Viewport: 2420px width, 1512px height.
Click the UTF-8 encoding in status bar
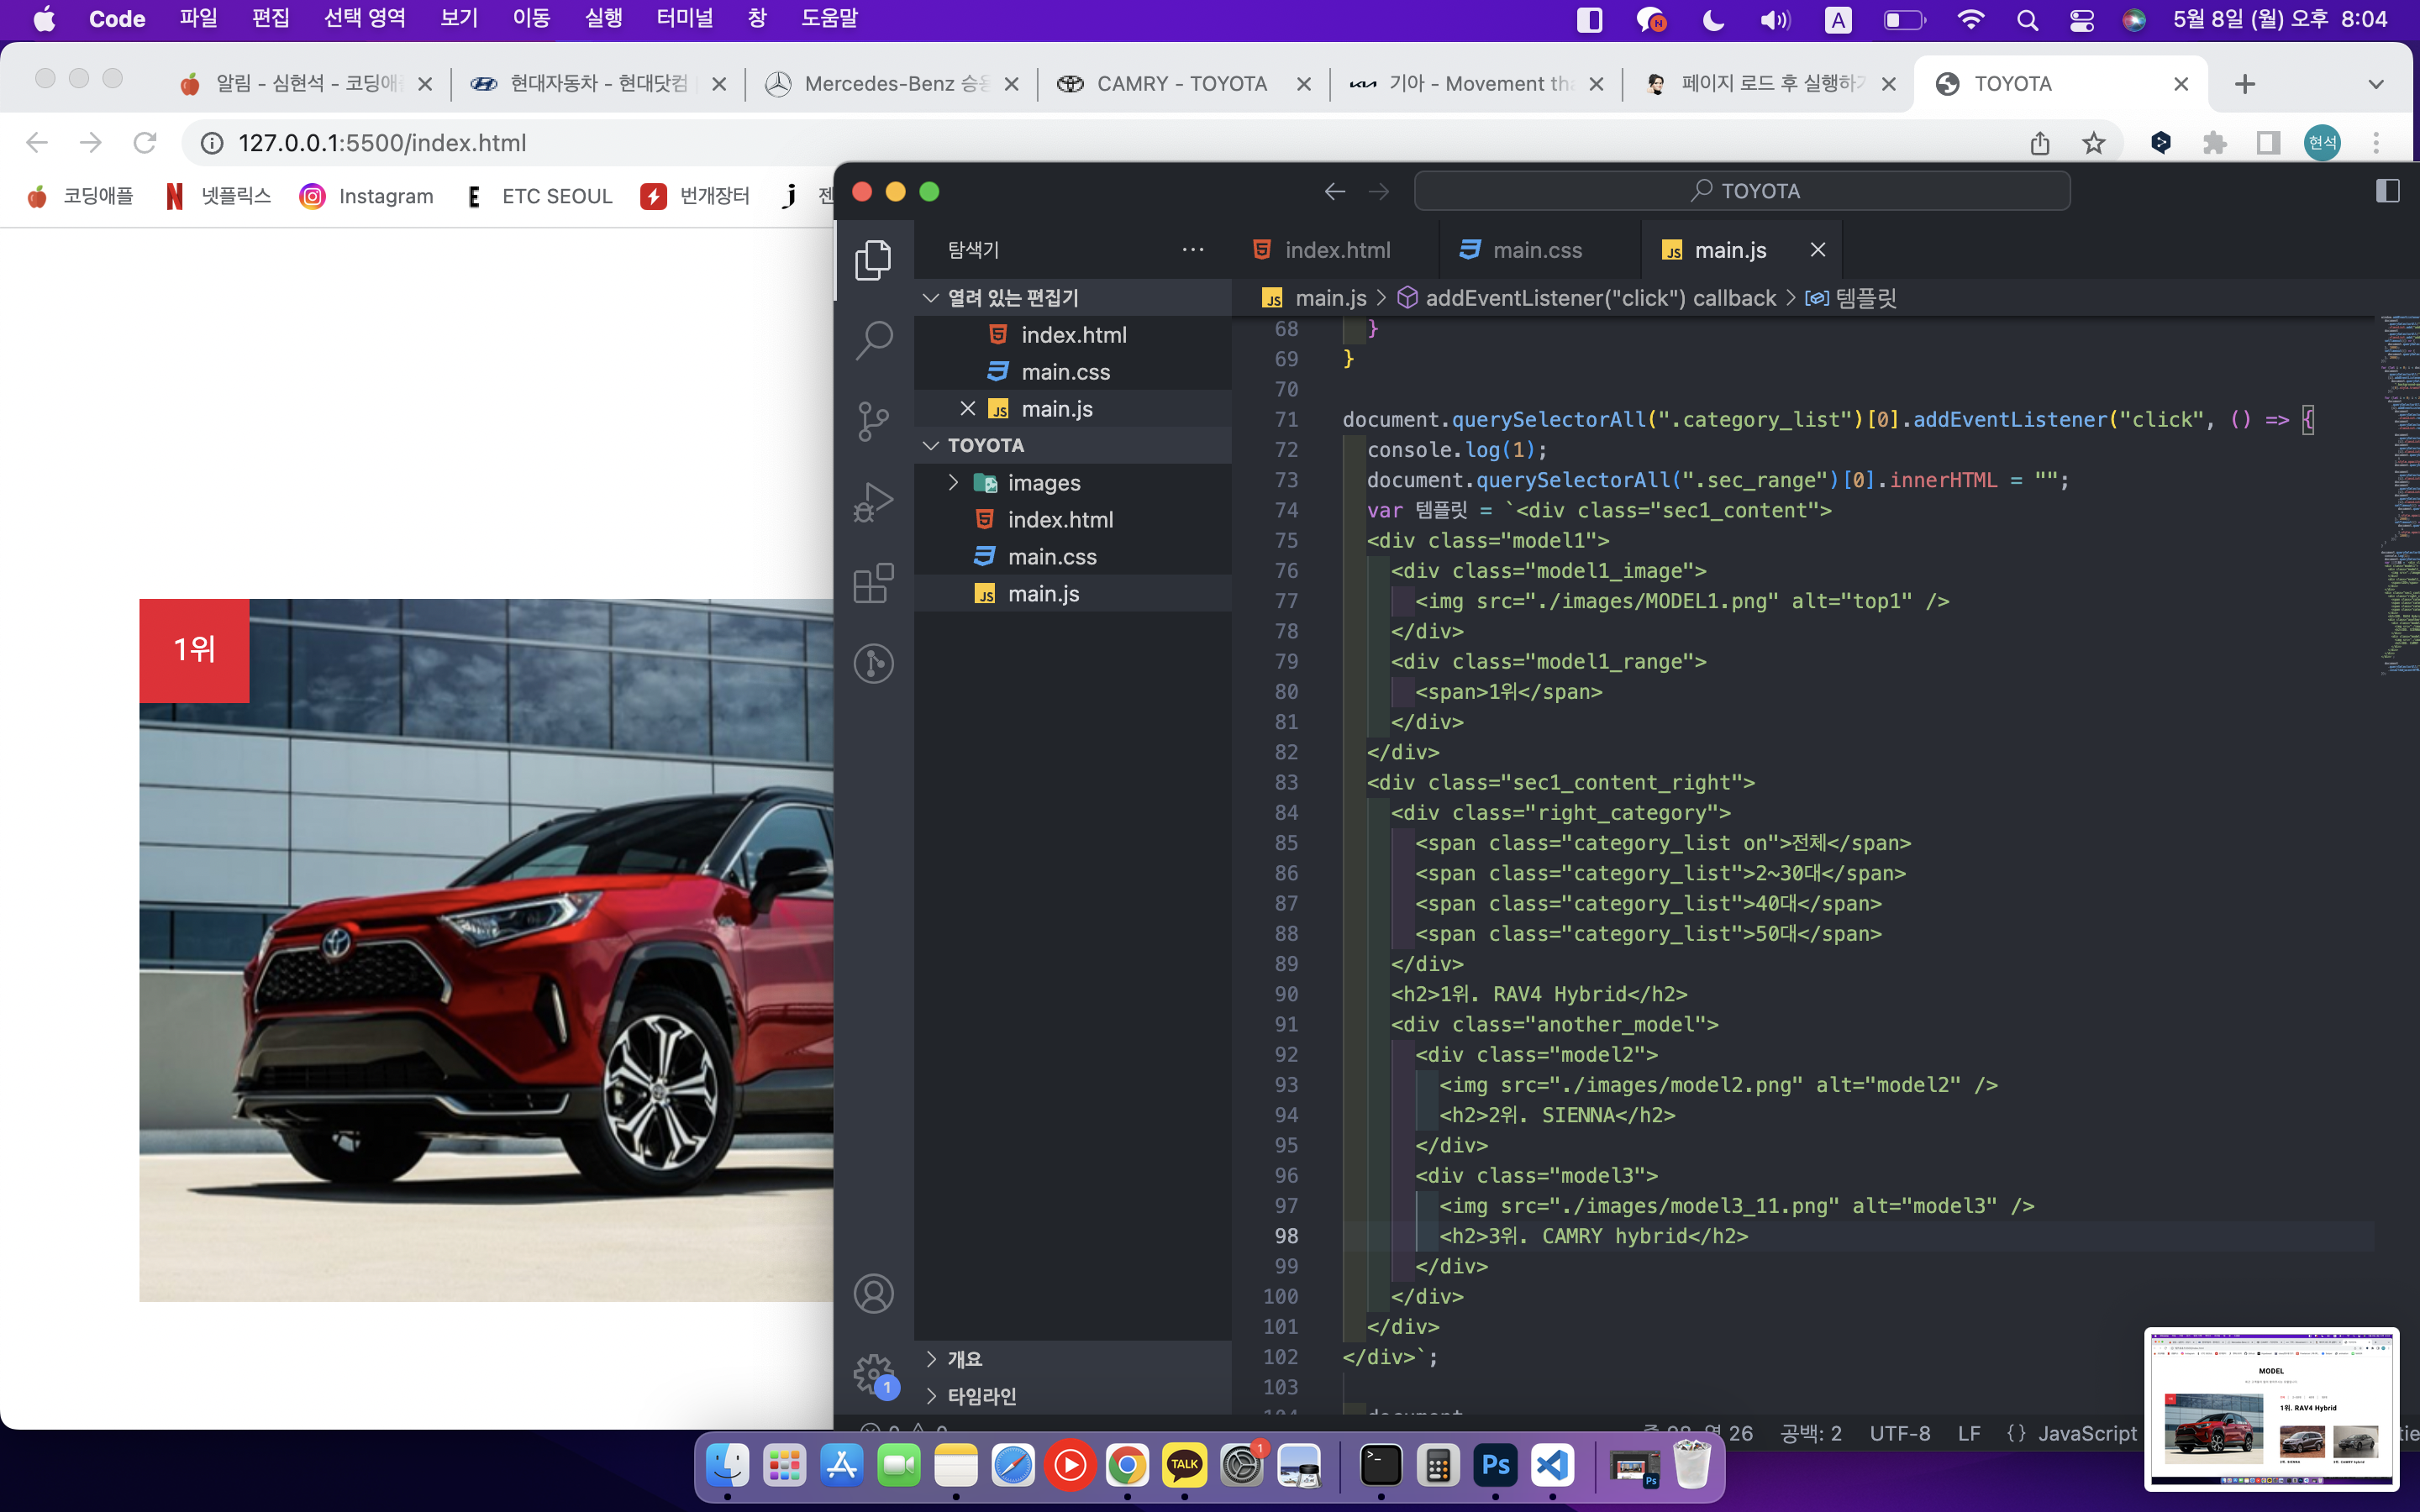pyautogui.click(x=1900, y=1433)
